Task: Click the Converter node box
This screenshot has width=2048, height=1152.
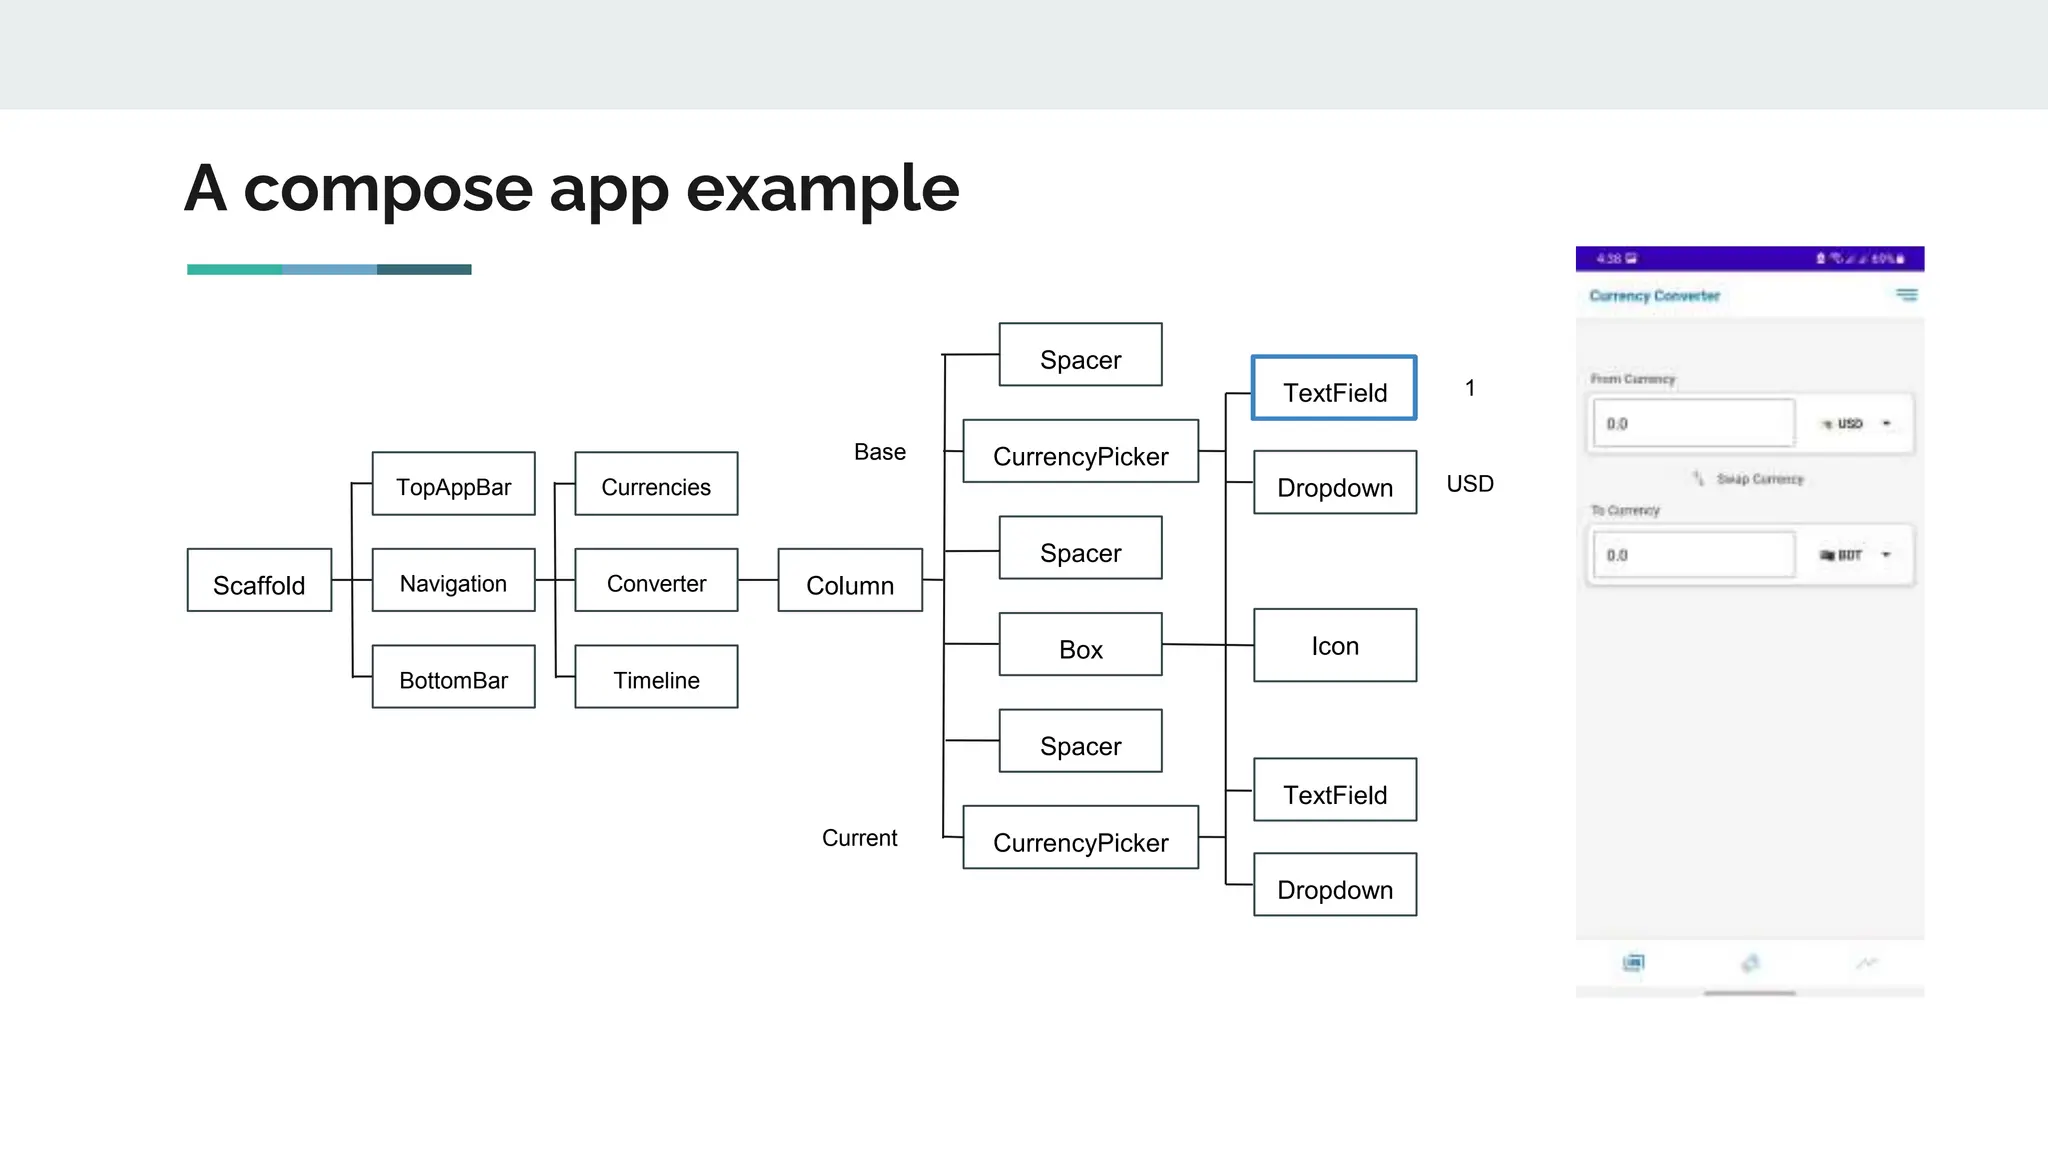Action: [x=656, y=581]
